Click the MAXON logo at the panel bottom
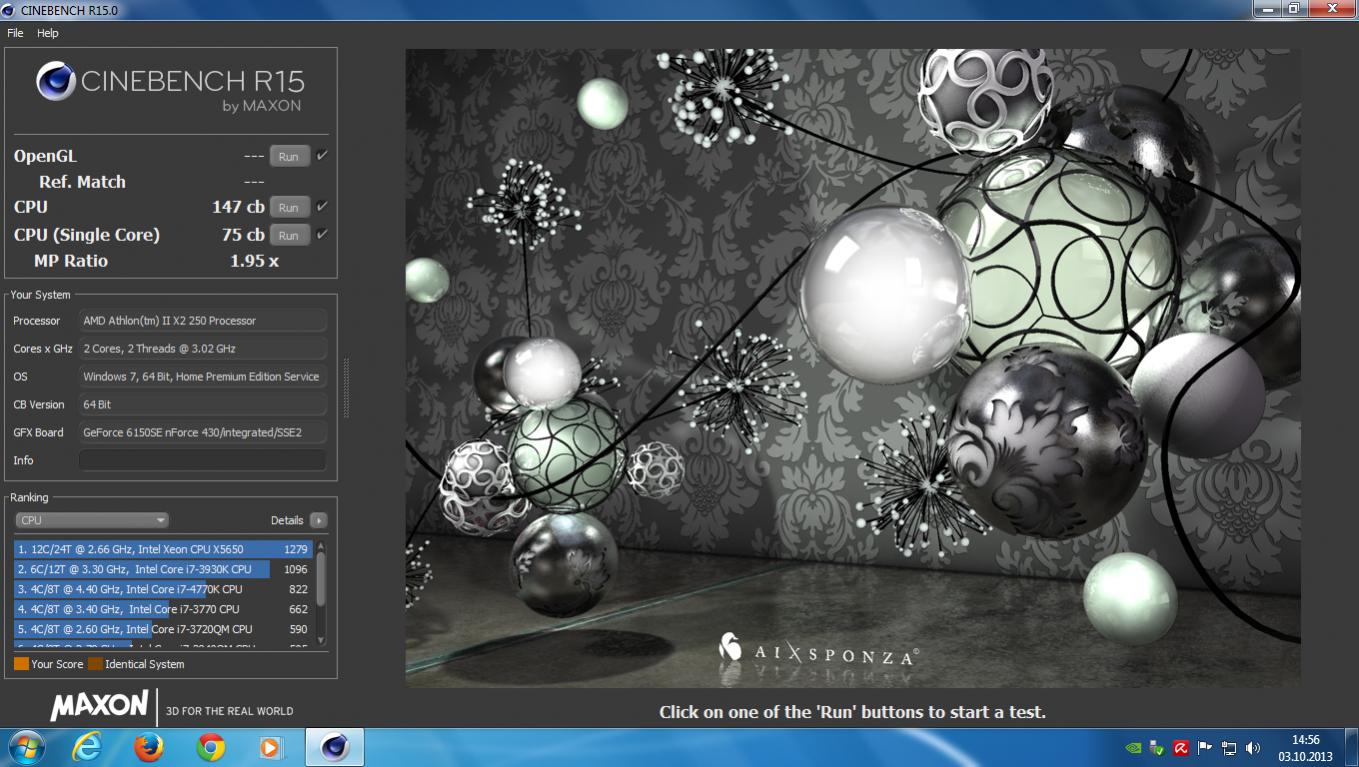The height and width of the screenshot is (767, 1359). (x=100, y=706)
